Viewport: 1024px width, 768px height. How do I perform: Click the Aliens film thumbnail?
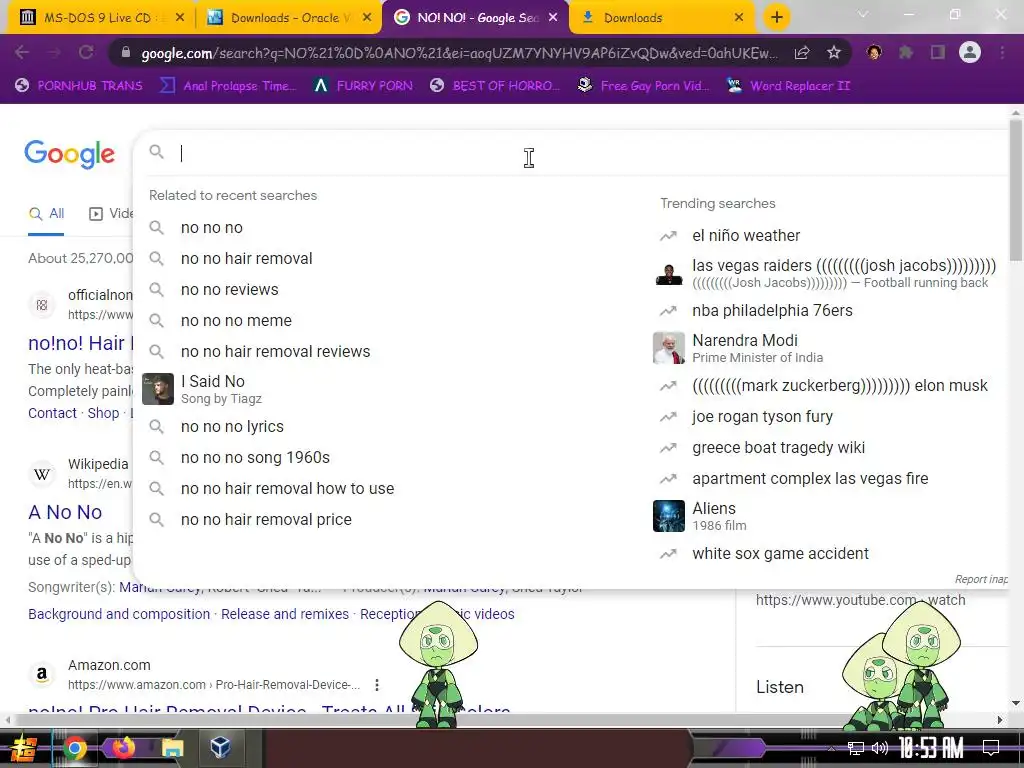669,516
